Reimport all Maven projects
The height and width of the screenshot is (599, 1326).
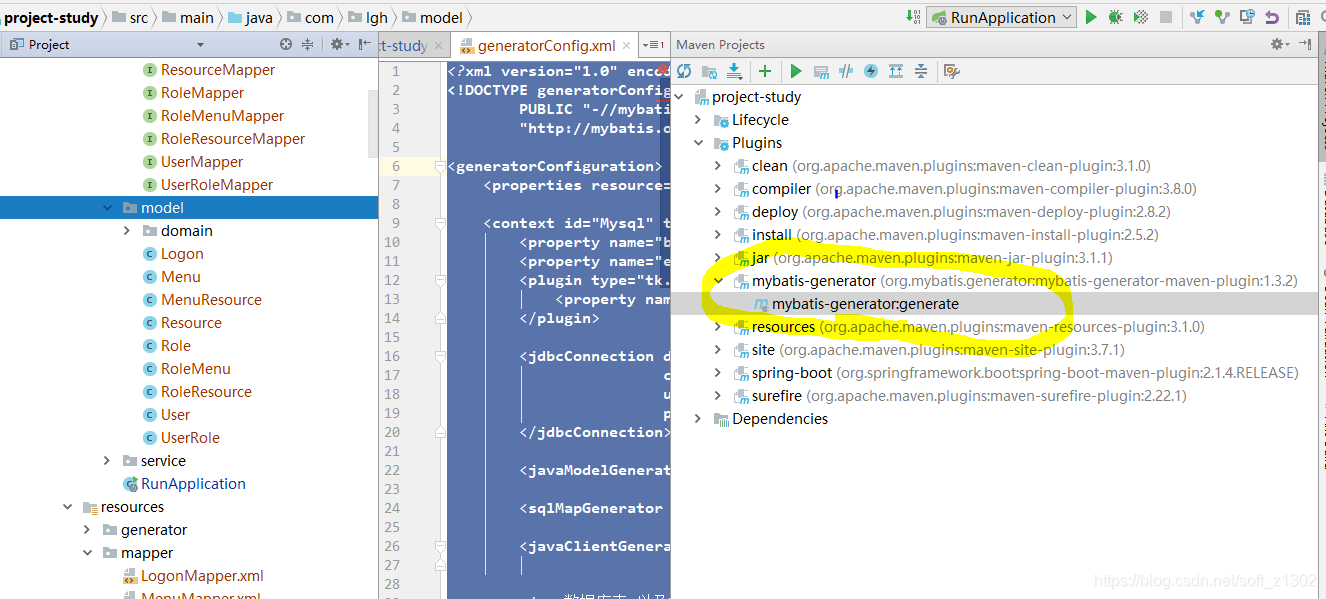click(684, 70)
